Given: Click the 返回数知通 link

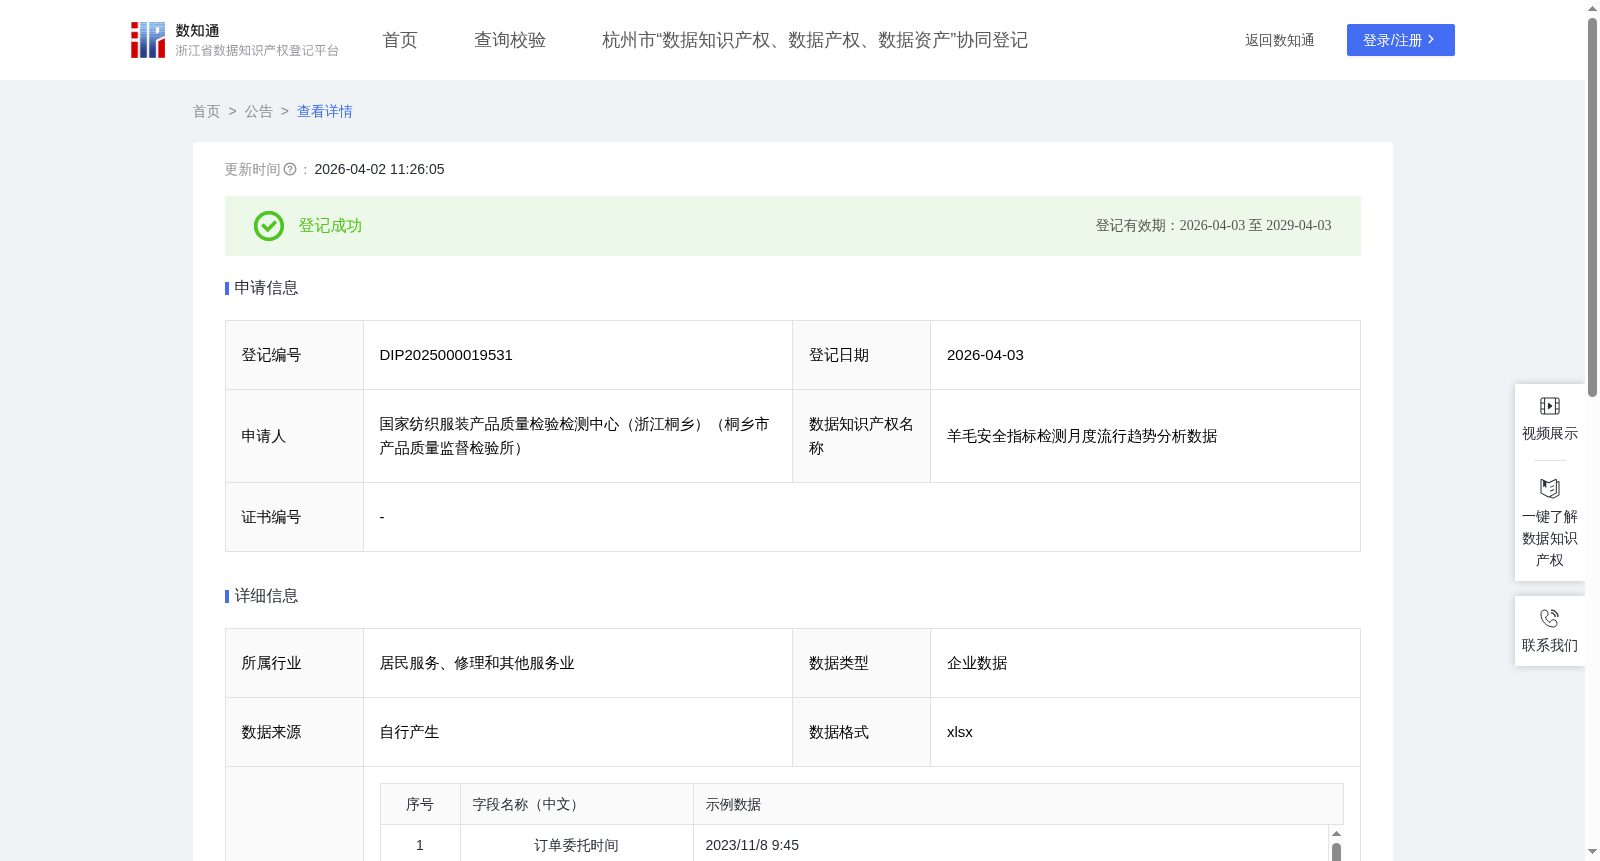Looking at the screenshot, I should 1280,40.
